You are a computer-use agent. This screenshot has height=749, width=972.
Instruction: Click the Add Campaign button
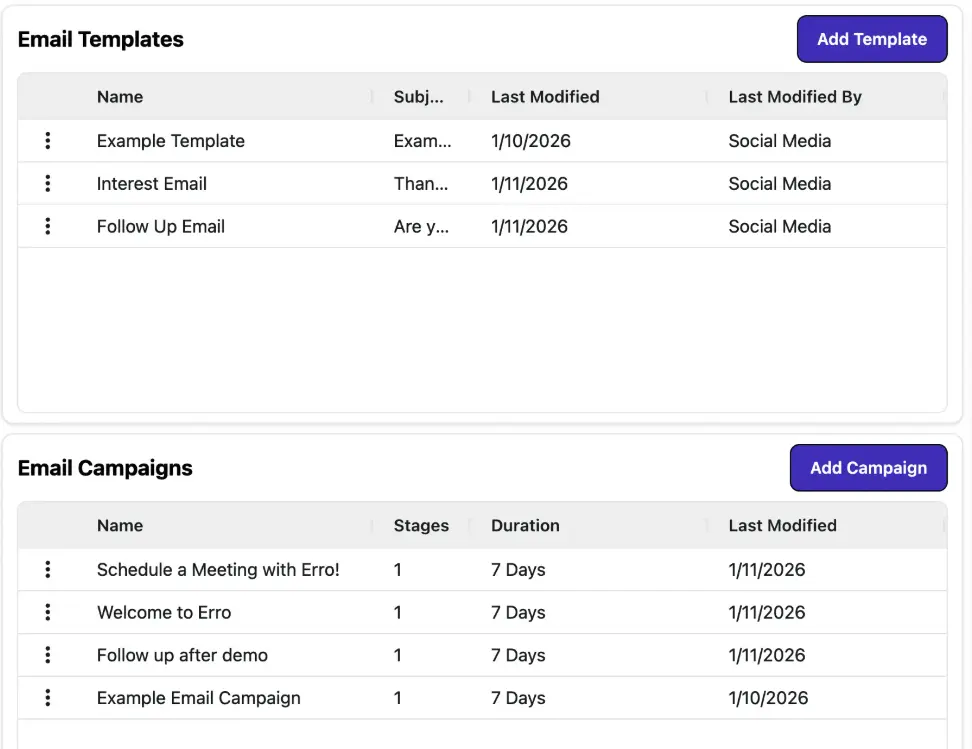[x=868, y=467]
